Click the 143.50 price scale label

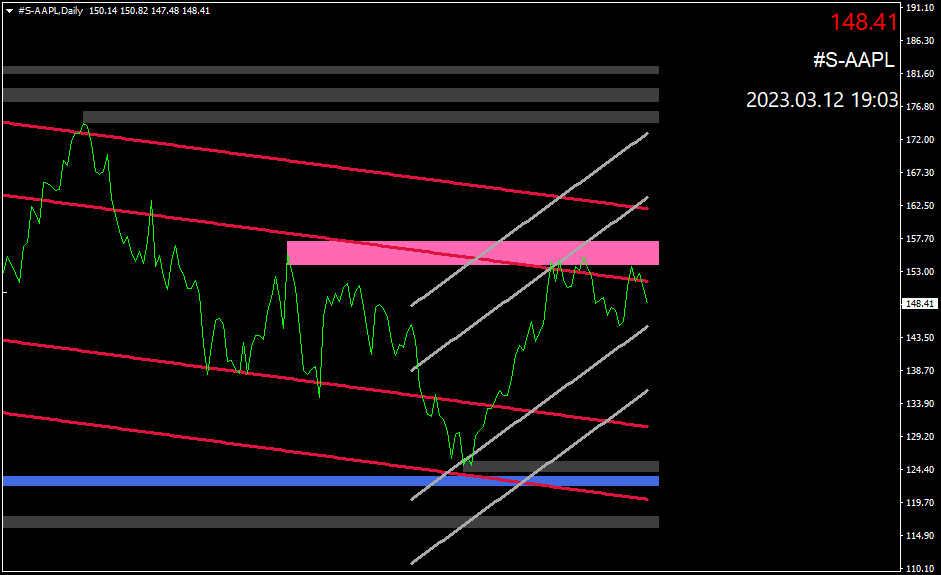coord(920,338)
